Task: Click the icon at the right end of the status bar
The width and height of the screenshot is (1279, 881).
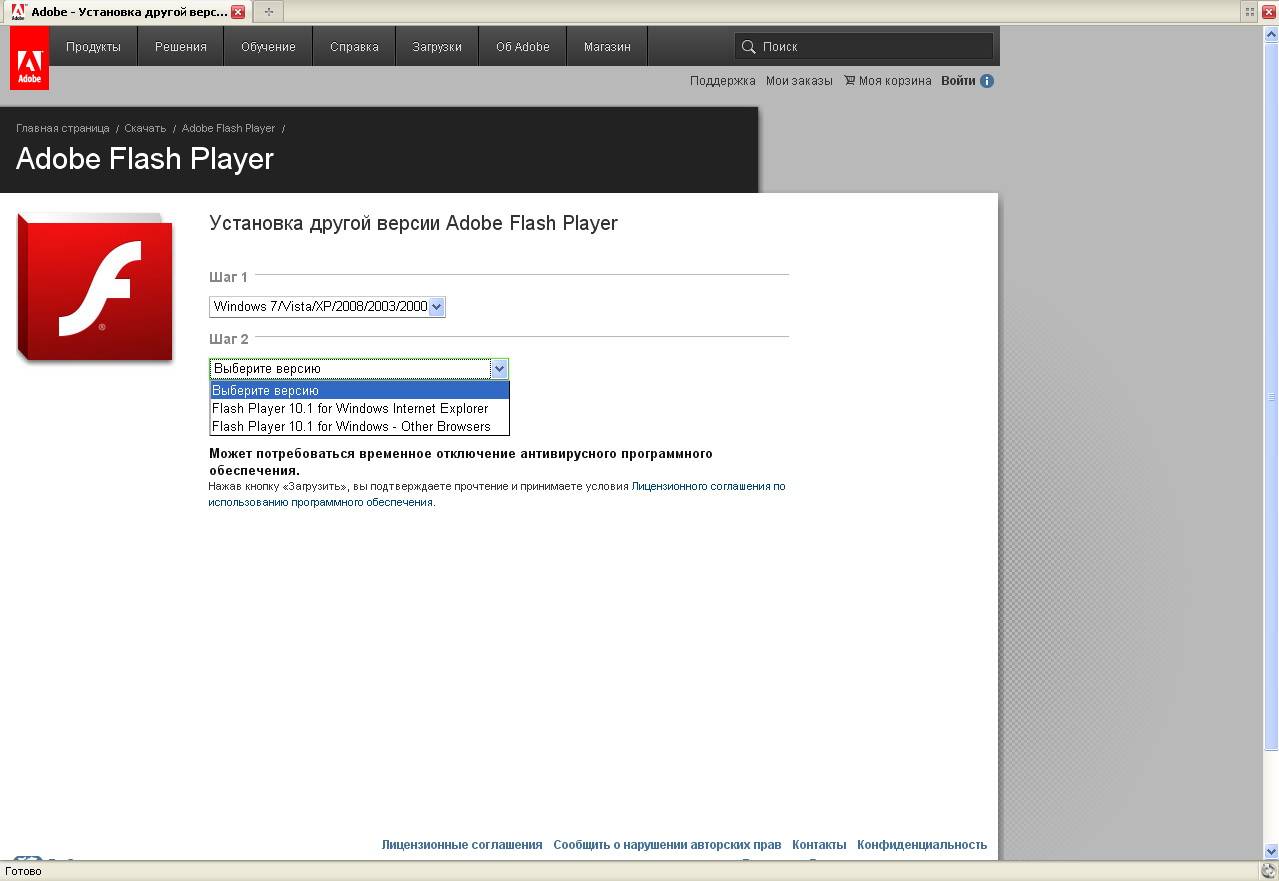Action: [x=1268, y=871]
